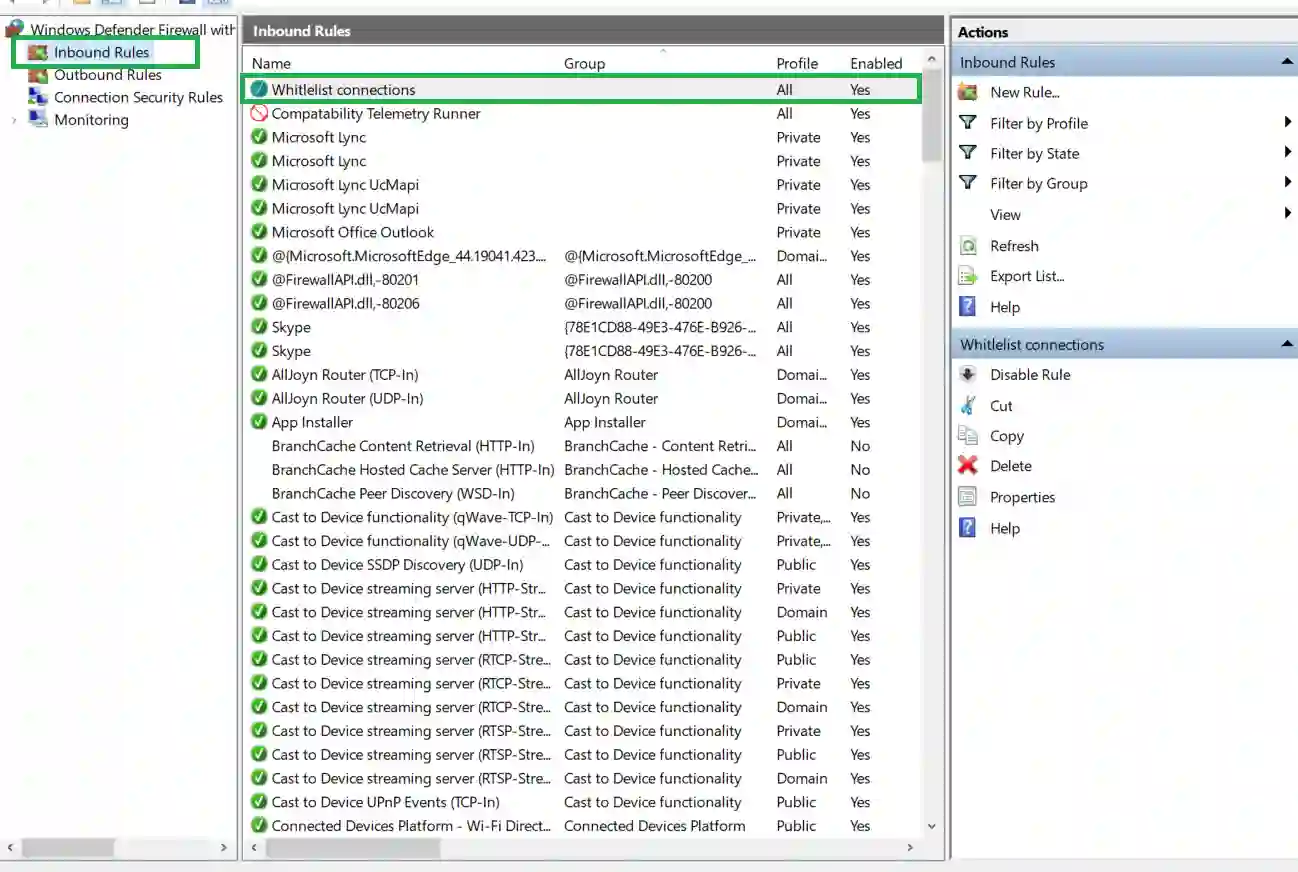The width and height of the screenshot is (1298, 872).
Task: Click the Cut scissors icon
Action: [967, 406]
